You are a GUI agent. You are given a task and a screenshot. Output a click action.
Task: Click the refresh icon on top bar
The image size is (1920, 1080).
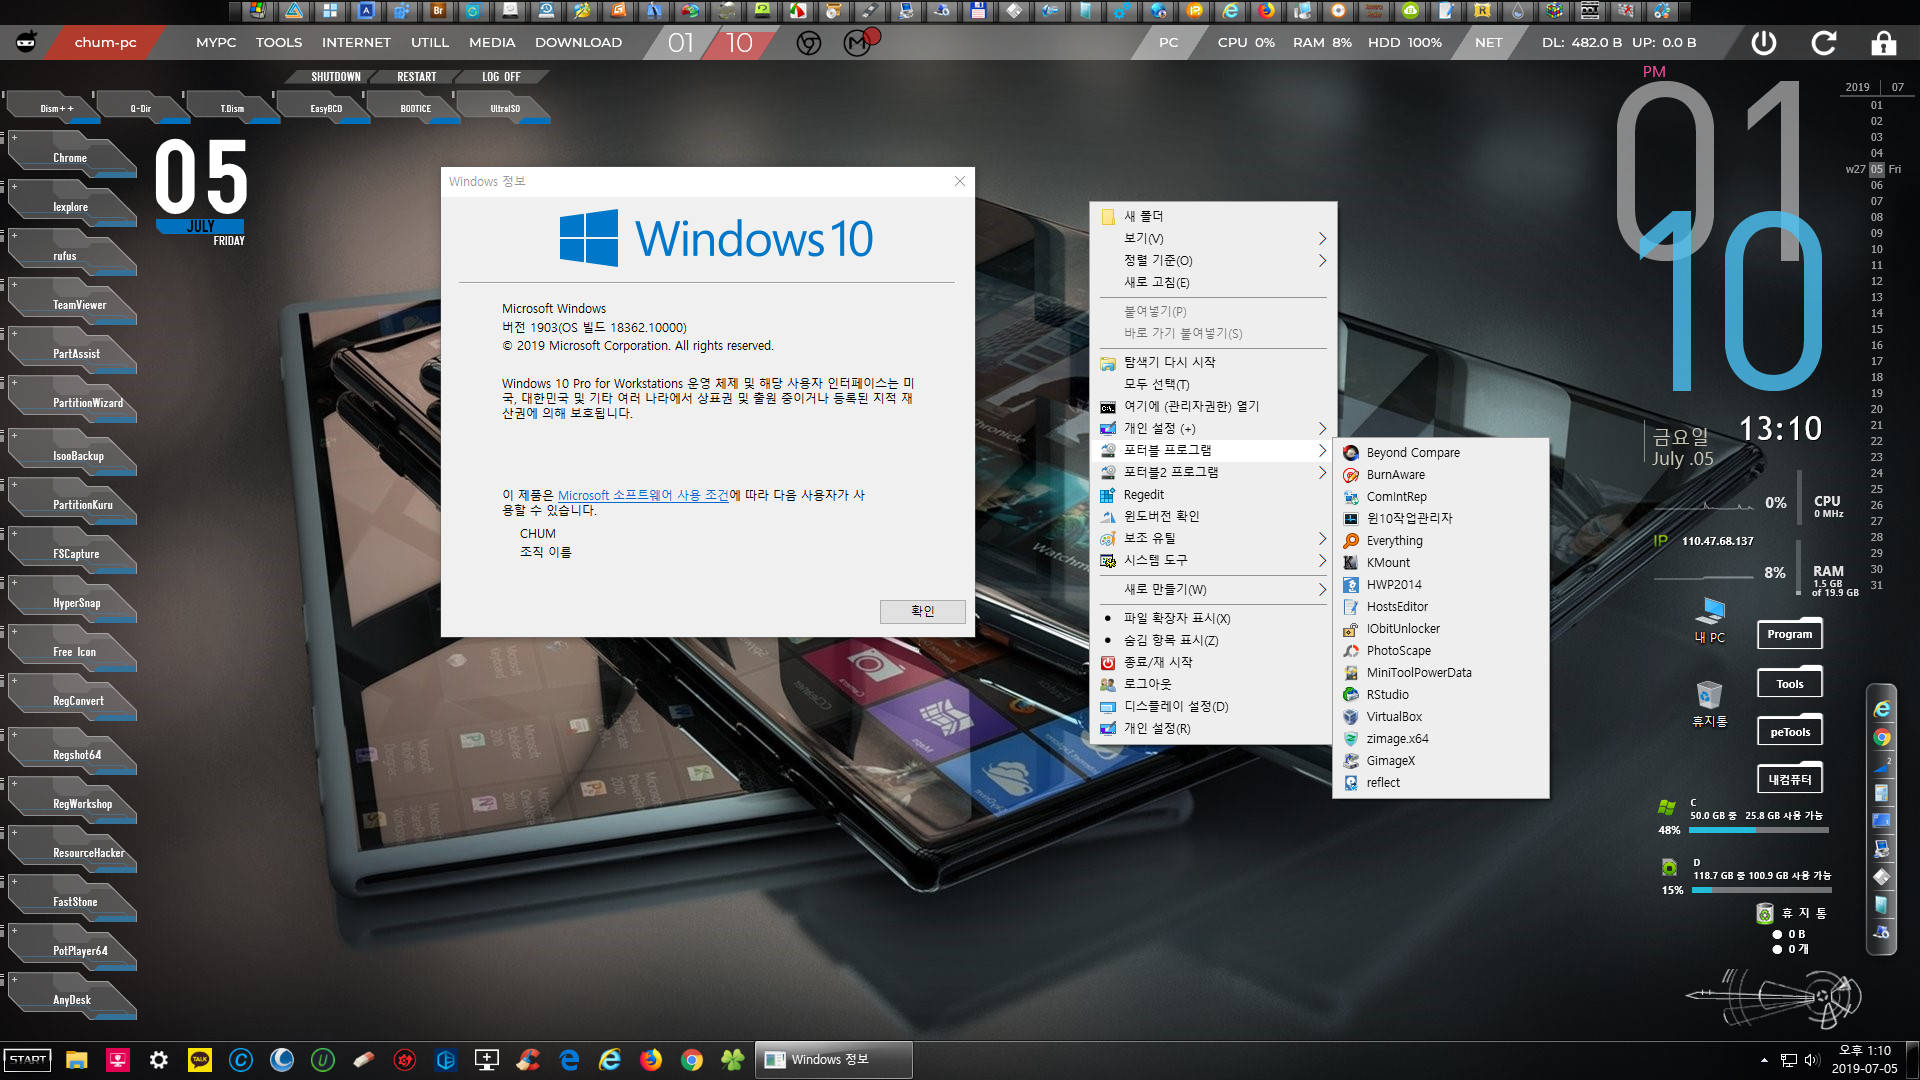pyautogui.click(x=1824, y=43)
